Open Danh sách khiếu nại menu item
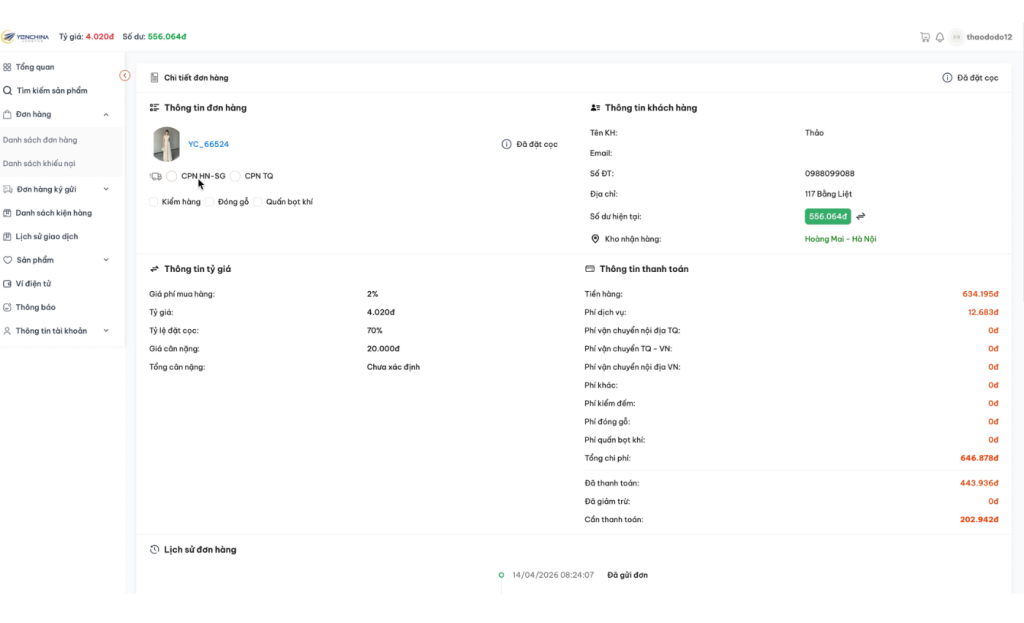The width and height of the screenshot is (1024, 623). click(40, 163)
